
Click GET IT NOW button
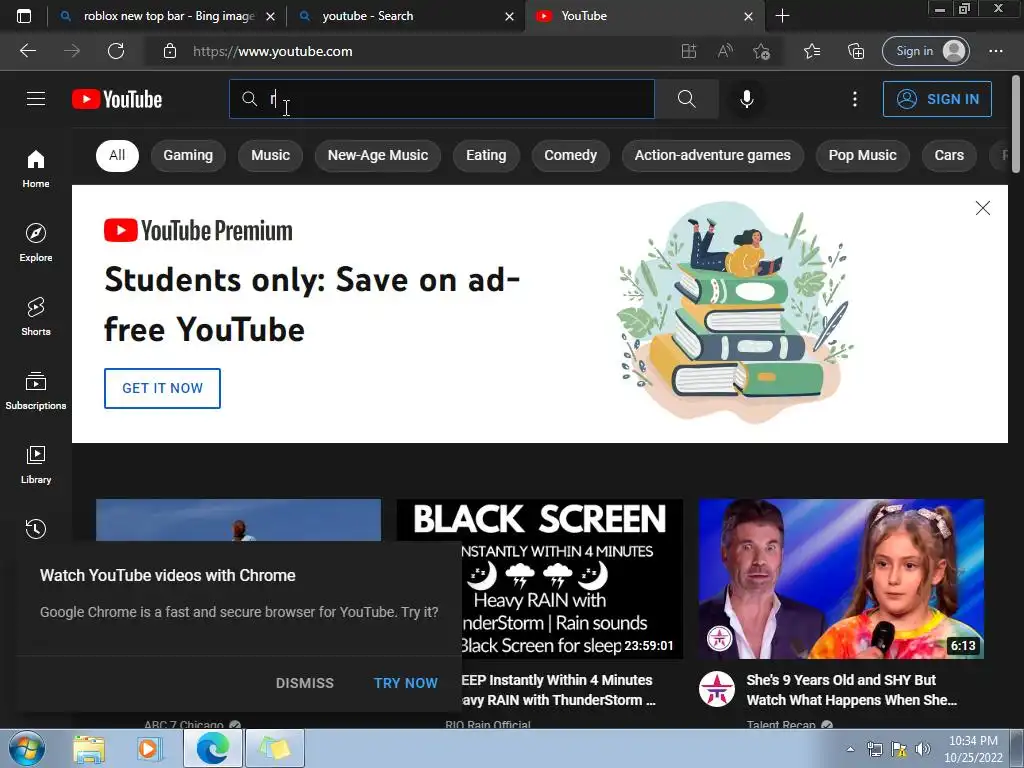tap(162, 388)
